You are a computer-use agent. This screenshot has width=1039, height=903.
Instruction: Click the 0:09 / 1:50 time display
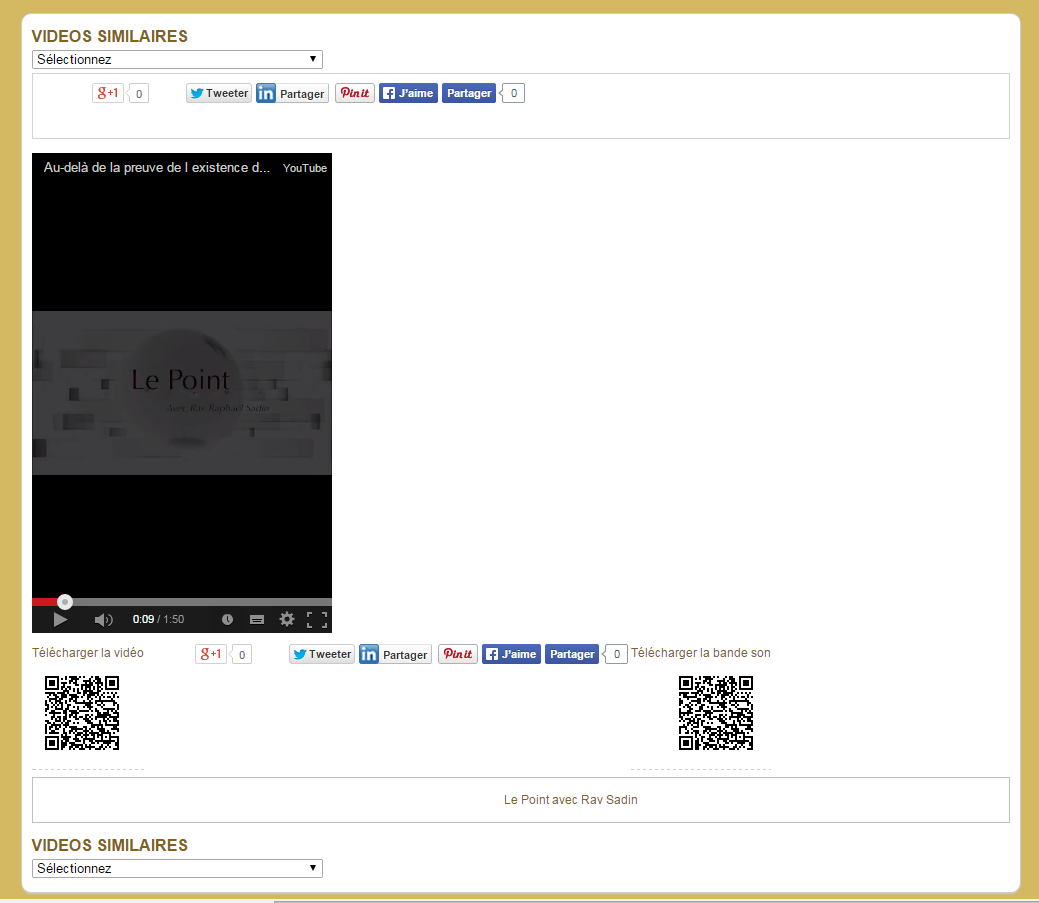[x=158, y=619]
